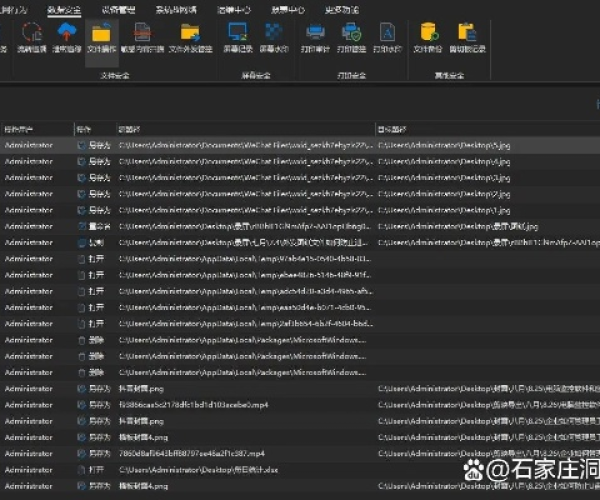Select the first 删除 row for Packages path

300,340
